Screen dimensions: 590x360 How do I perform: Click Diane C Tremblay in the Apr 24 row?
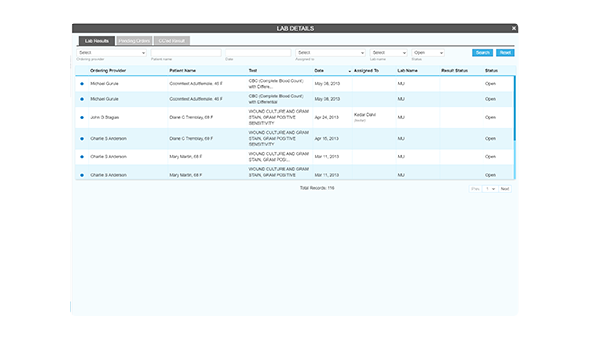pyautogui.click(x=191, y=117)
